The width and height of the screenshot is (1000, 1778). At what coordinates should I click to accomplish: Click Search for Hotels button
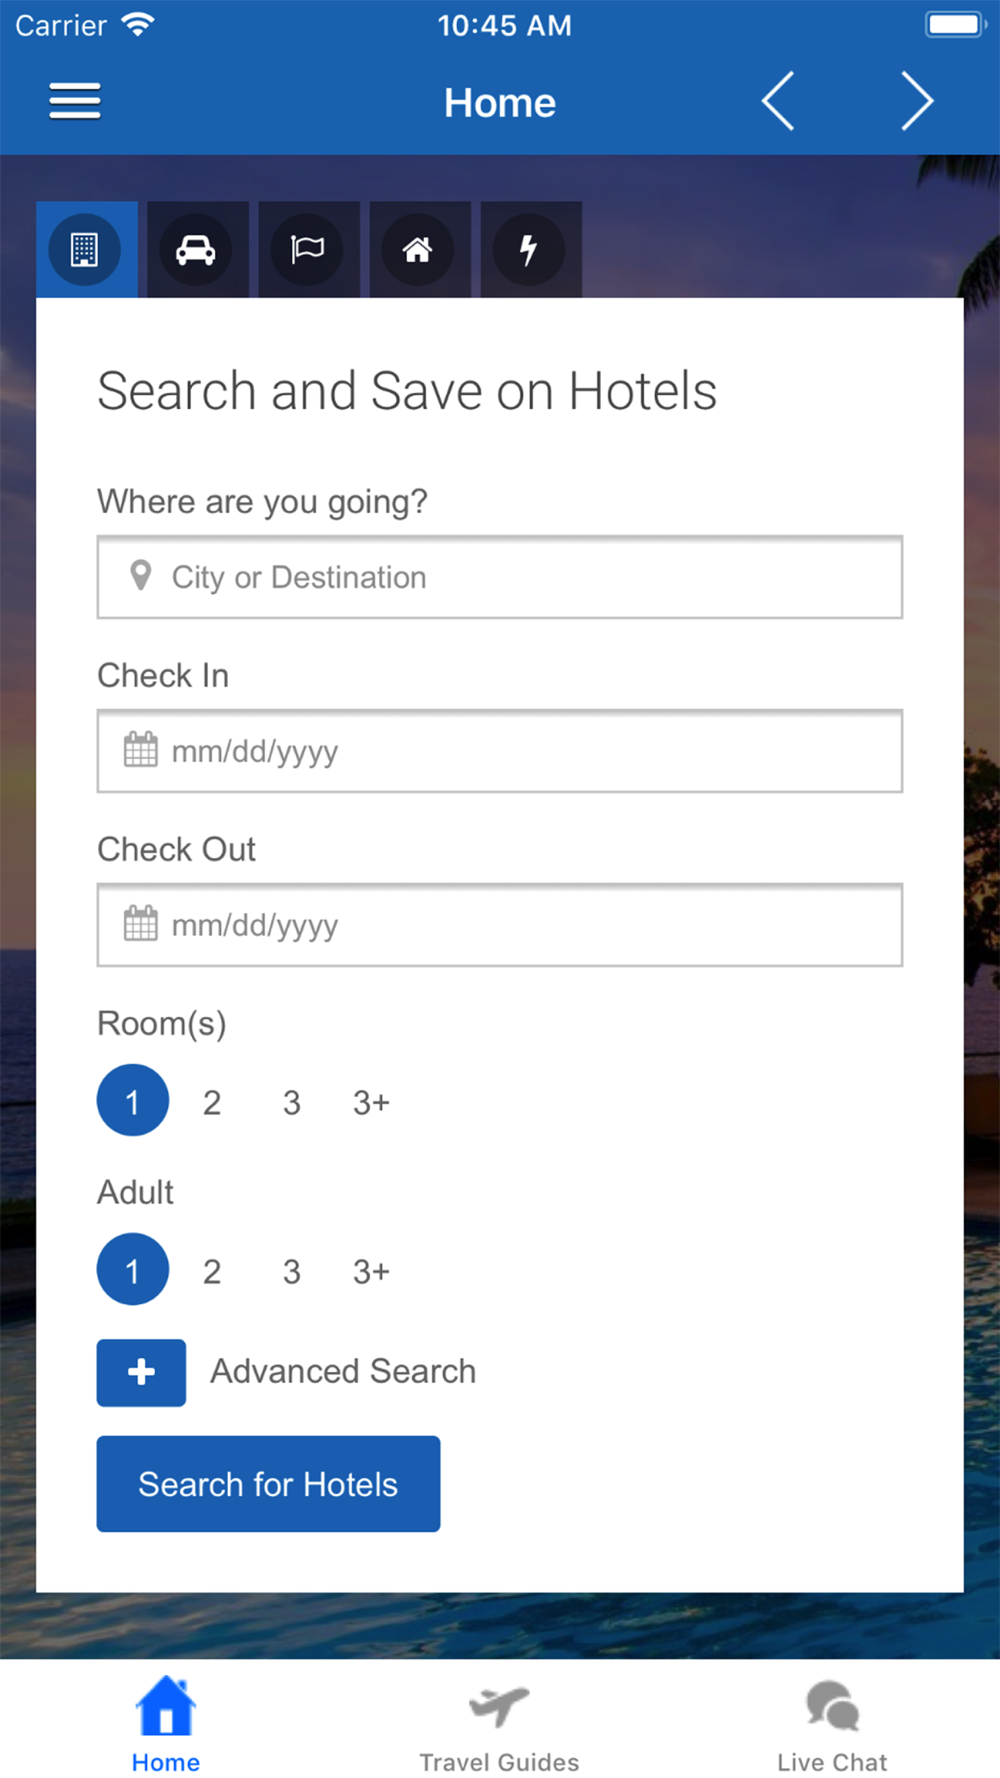pyautogui.click(x=268, y=1484)
